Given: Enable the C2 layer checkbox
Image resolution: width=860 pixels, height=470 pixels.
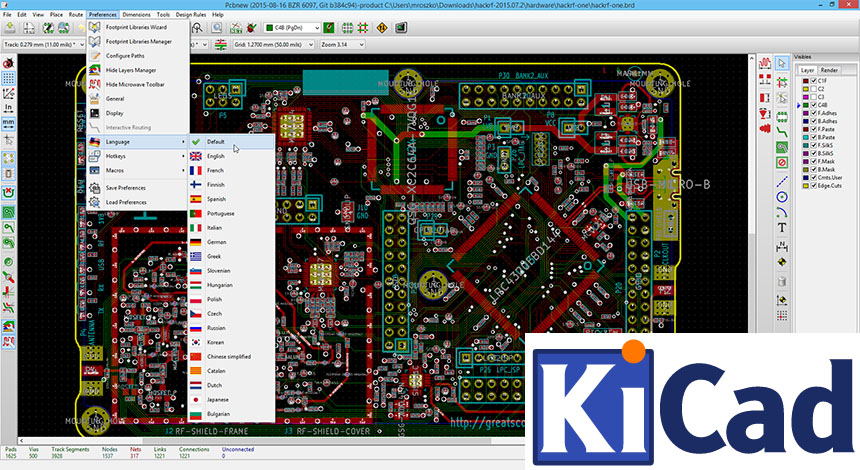Looking at the screenshot, I should pos(813,88).
